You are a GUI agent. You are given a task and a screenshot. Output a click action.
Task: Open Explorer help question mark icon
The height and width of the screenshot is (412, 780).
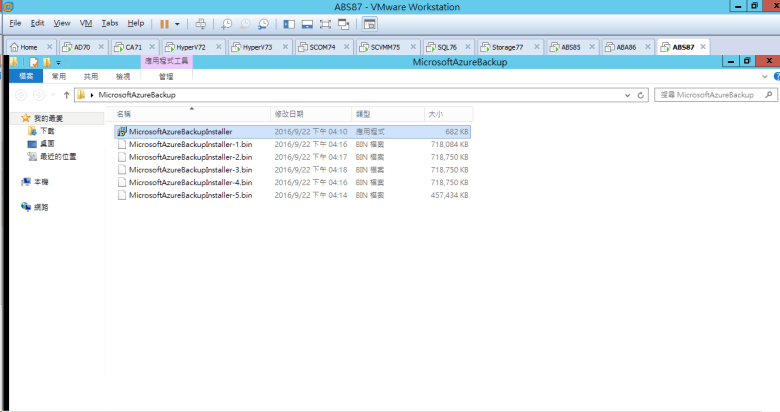tap(771, 76)
